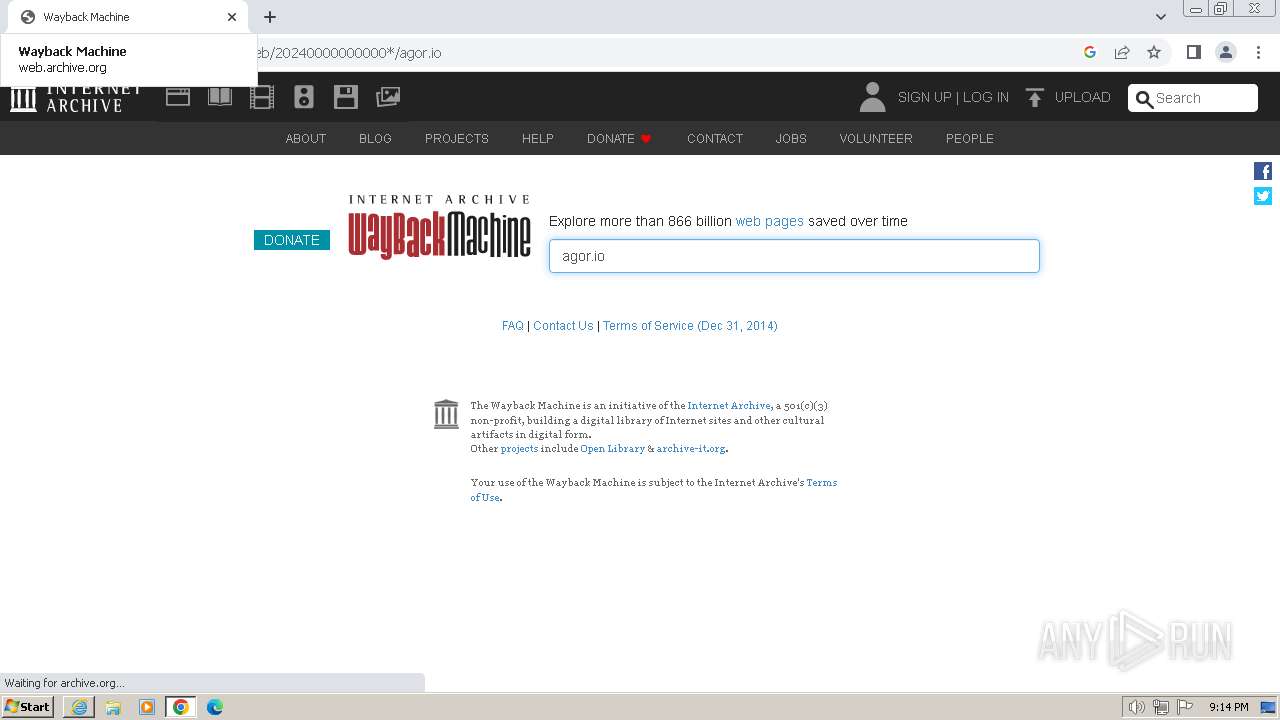Open the archive-it.org link
This screenshot has height=720, width=1280.
point(691,449)
